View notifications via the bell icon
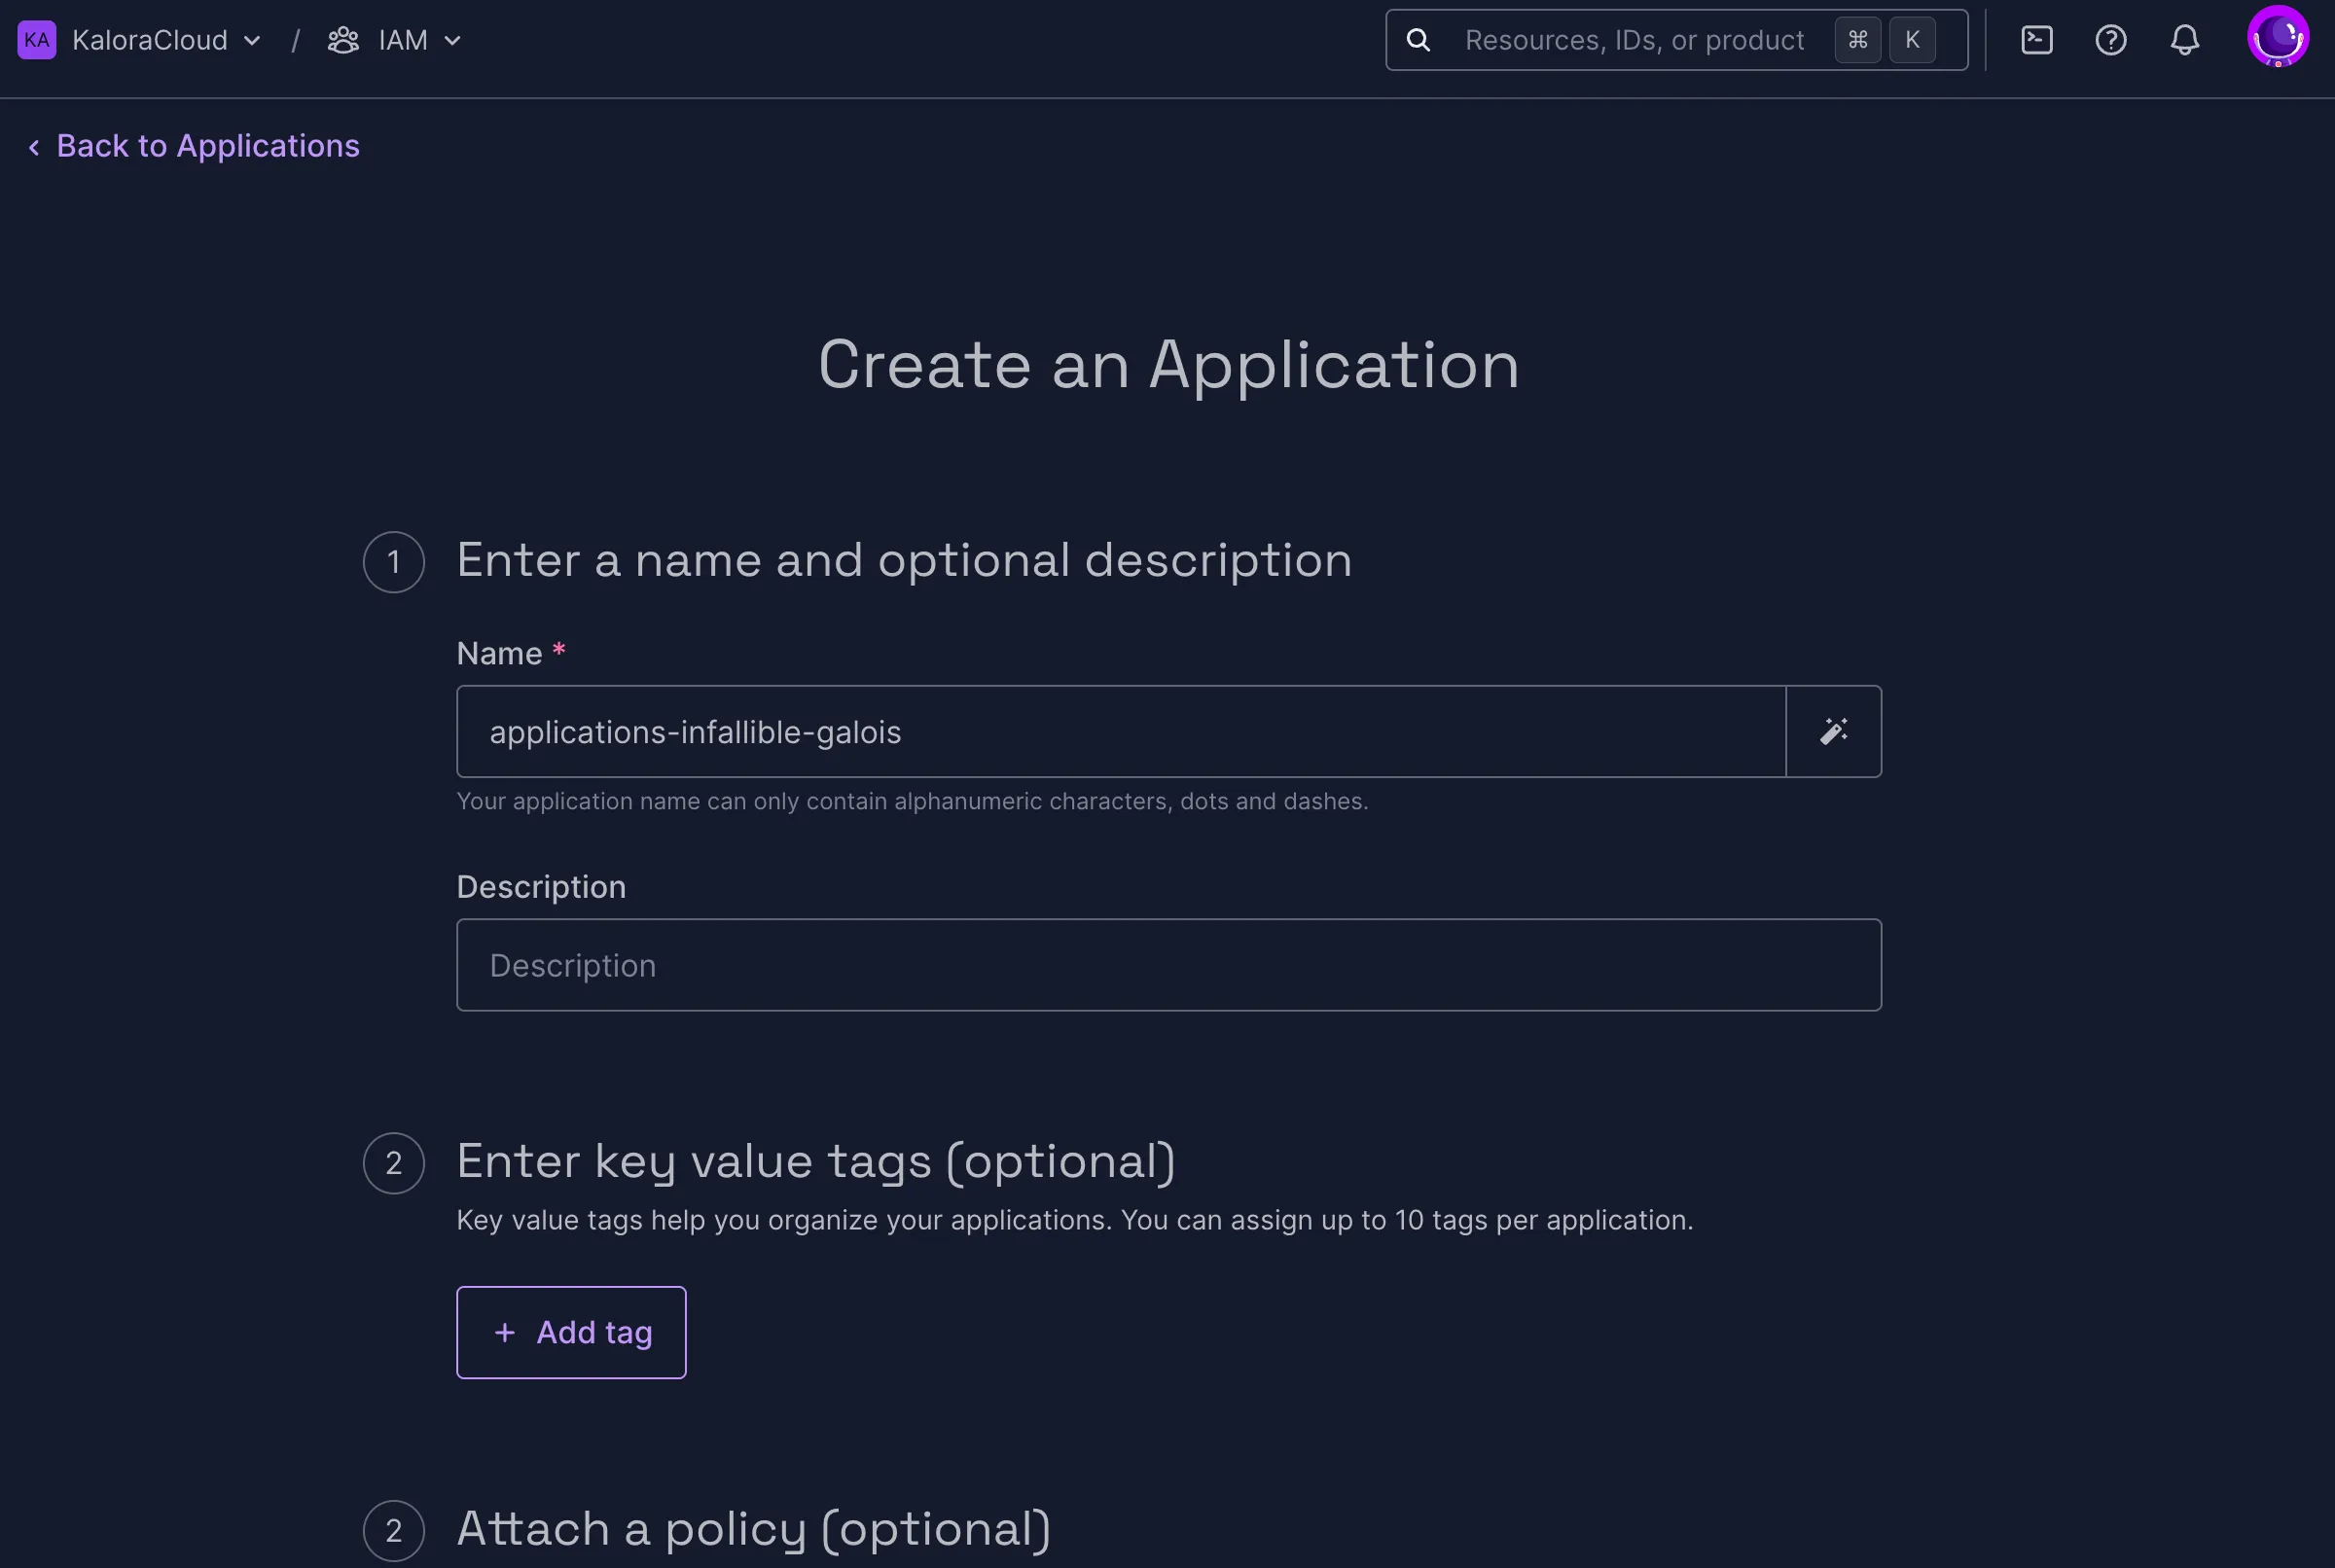2335x1568 pixels. point(2185,39)
